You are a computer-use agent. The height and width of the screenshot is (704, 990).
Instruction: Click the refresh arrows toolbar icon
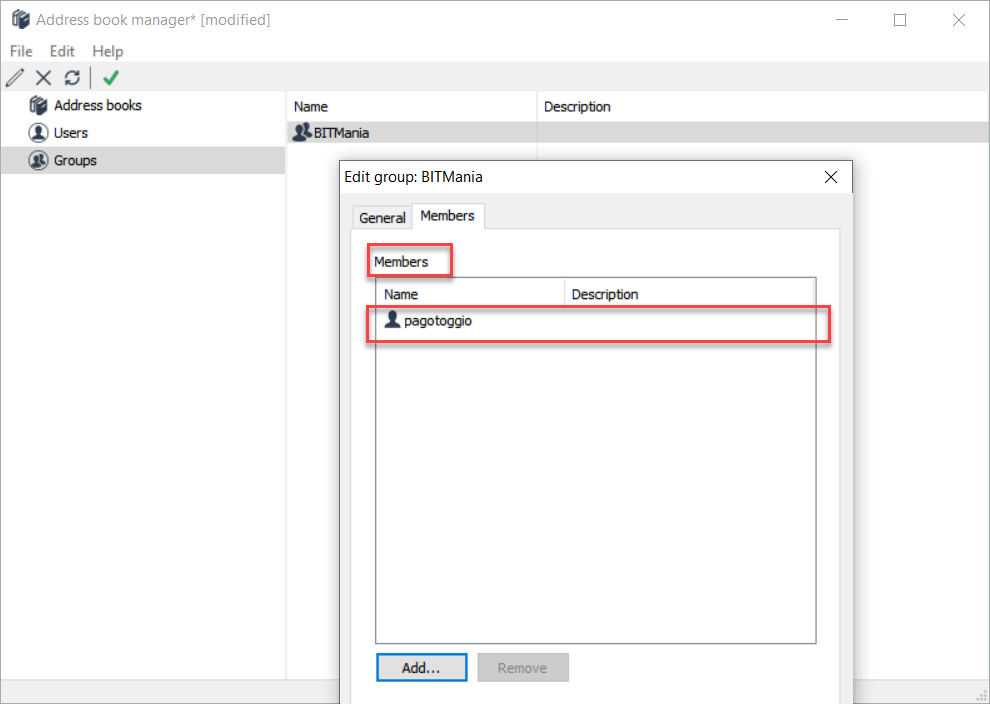pos(72,78)
